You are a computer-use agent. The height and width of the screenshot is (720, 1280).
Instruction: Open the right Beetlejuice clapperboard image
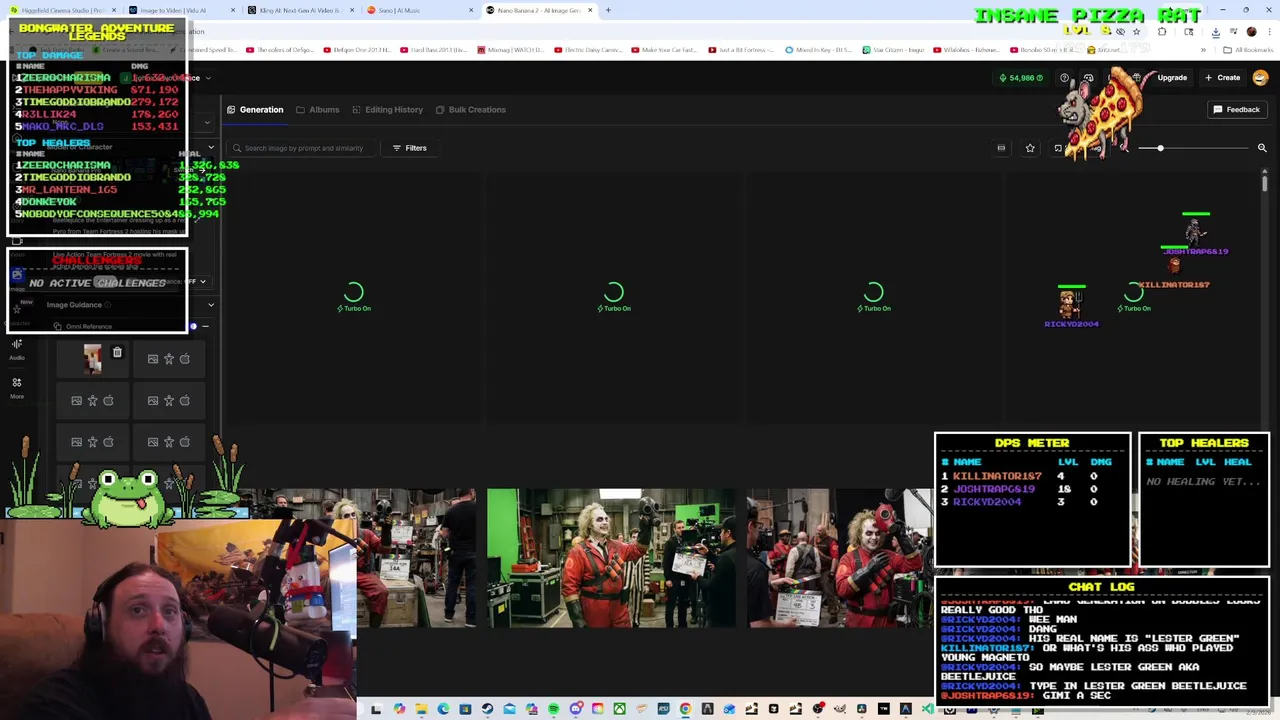tap(840, 558)
